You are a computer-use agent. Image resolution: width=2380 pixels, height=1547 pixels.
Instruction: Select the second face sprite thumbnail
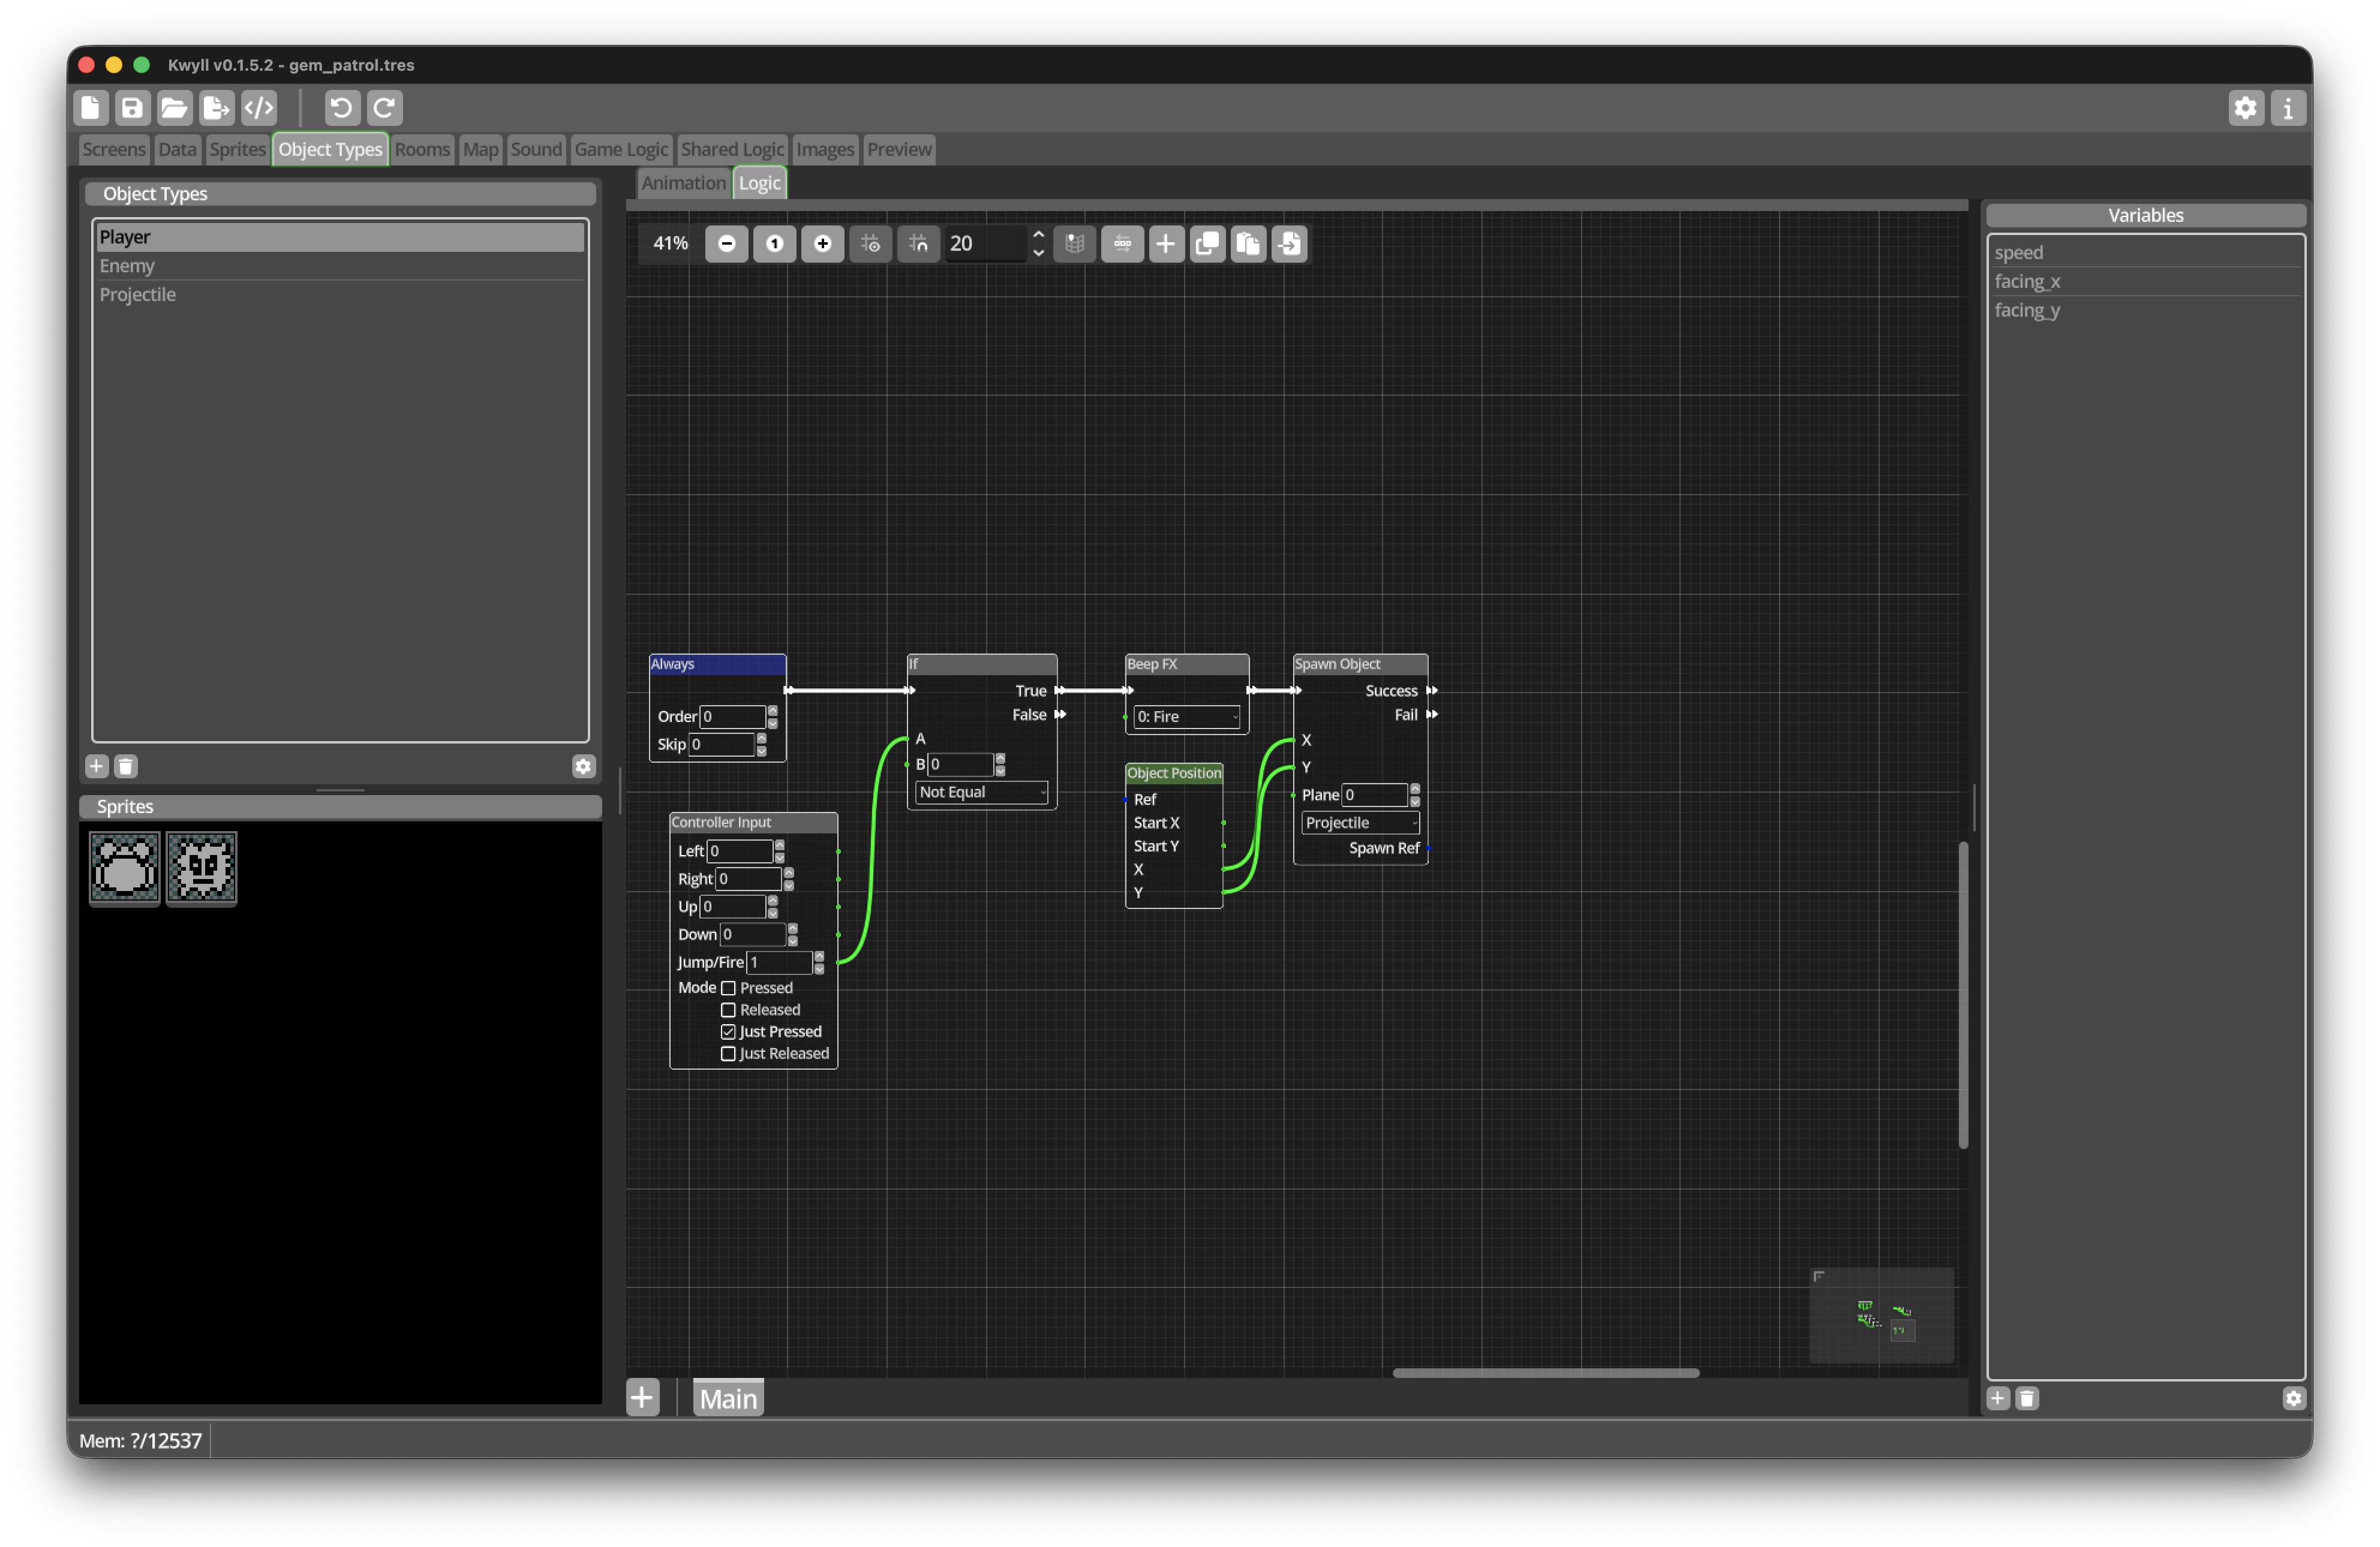click(201, 869)
